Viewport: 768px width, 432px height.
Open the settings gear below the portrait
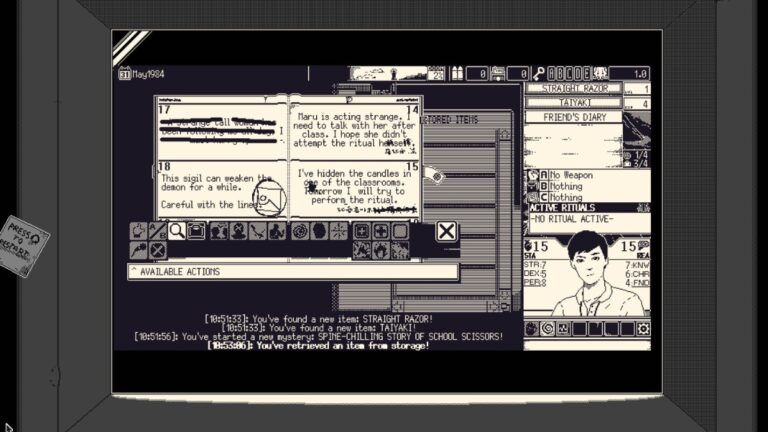coord(642,328)
